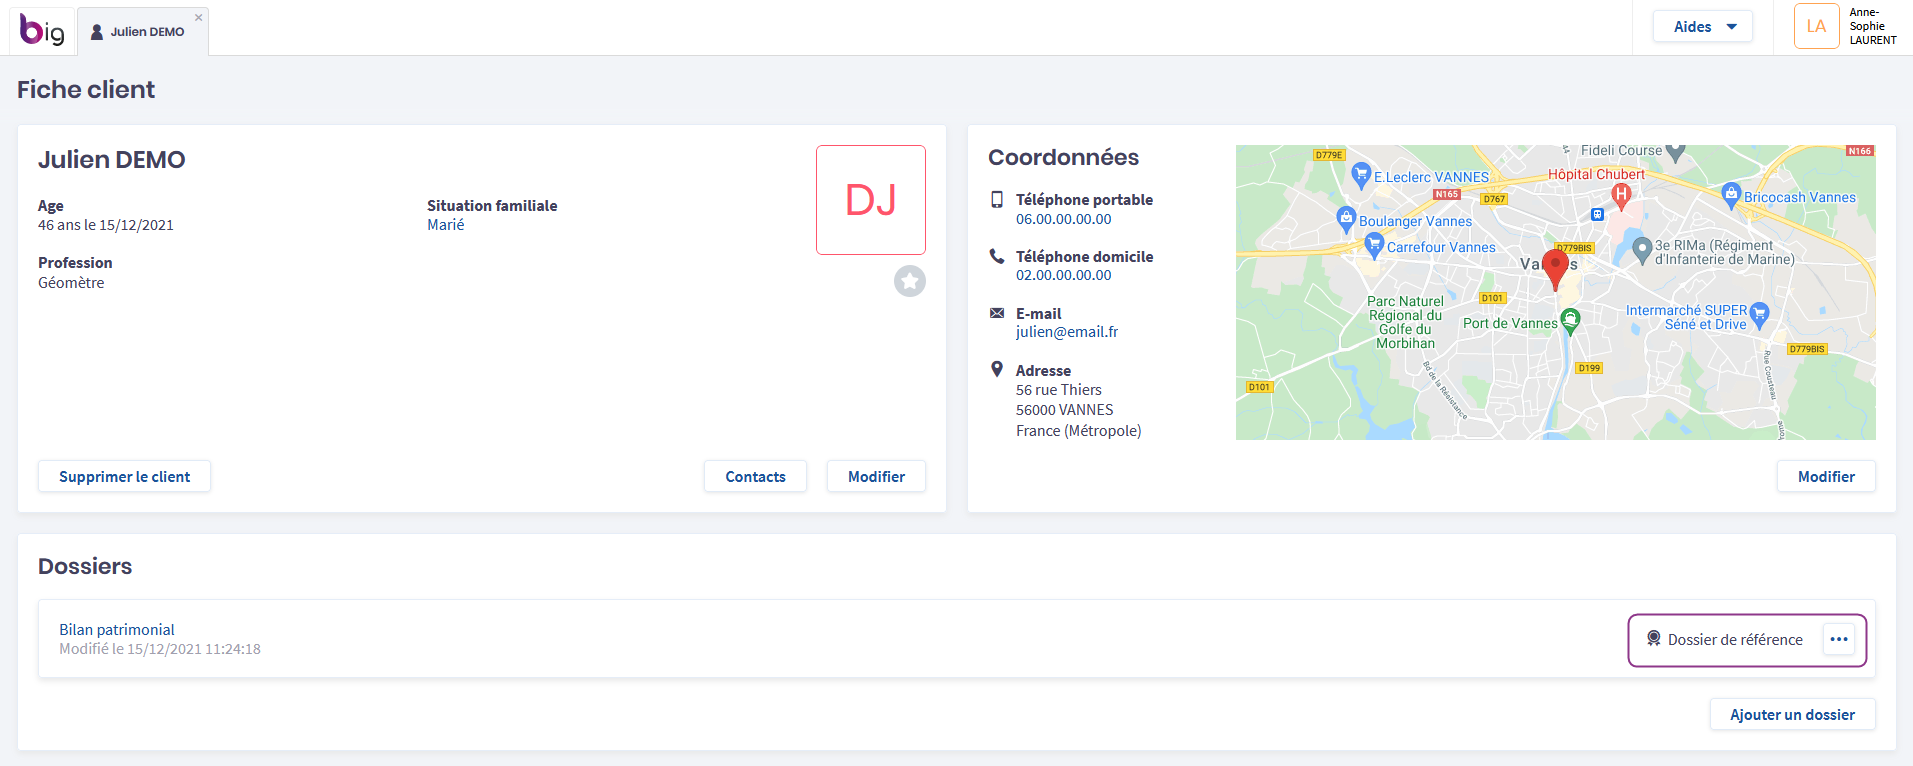The height and width of the screenshot is (766, 1913).
Task: Select the Marié family status value
Action: 446,225
